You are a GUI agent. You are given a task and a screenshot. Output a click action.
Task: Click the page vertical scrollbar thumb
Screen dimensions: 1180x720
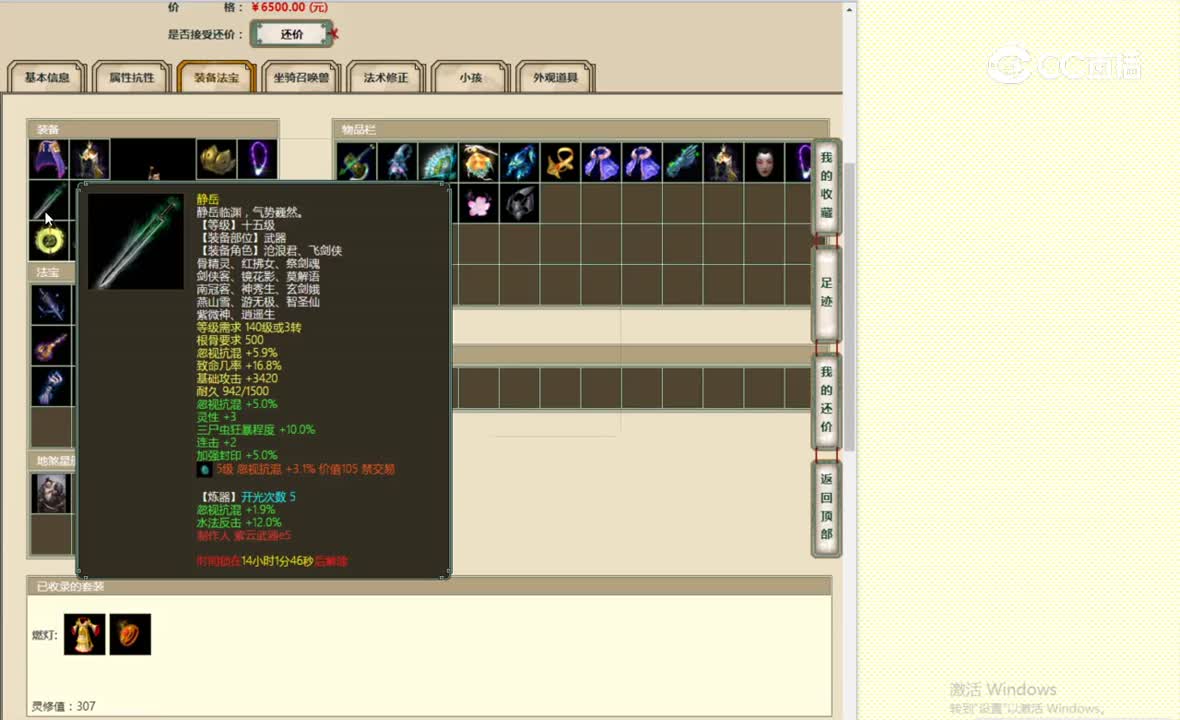pos(849,305)
